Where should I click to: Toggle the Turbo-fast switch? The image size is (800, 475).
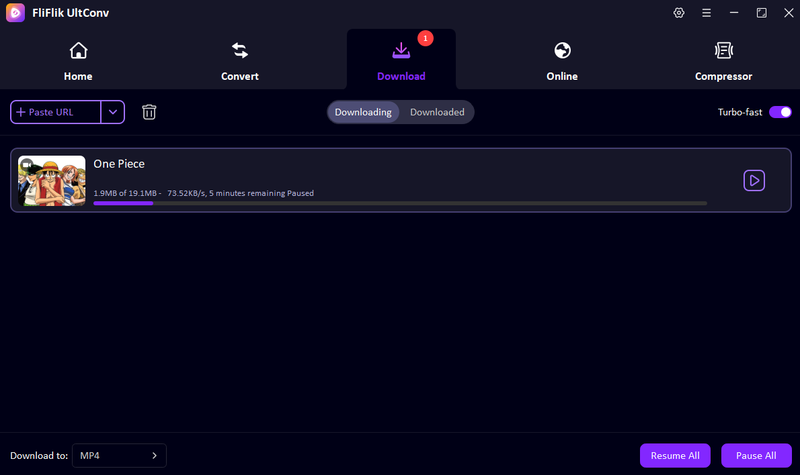(x=780, y=112)
